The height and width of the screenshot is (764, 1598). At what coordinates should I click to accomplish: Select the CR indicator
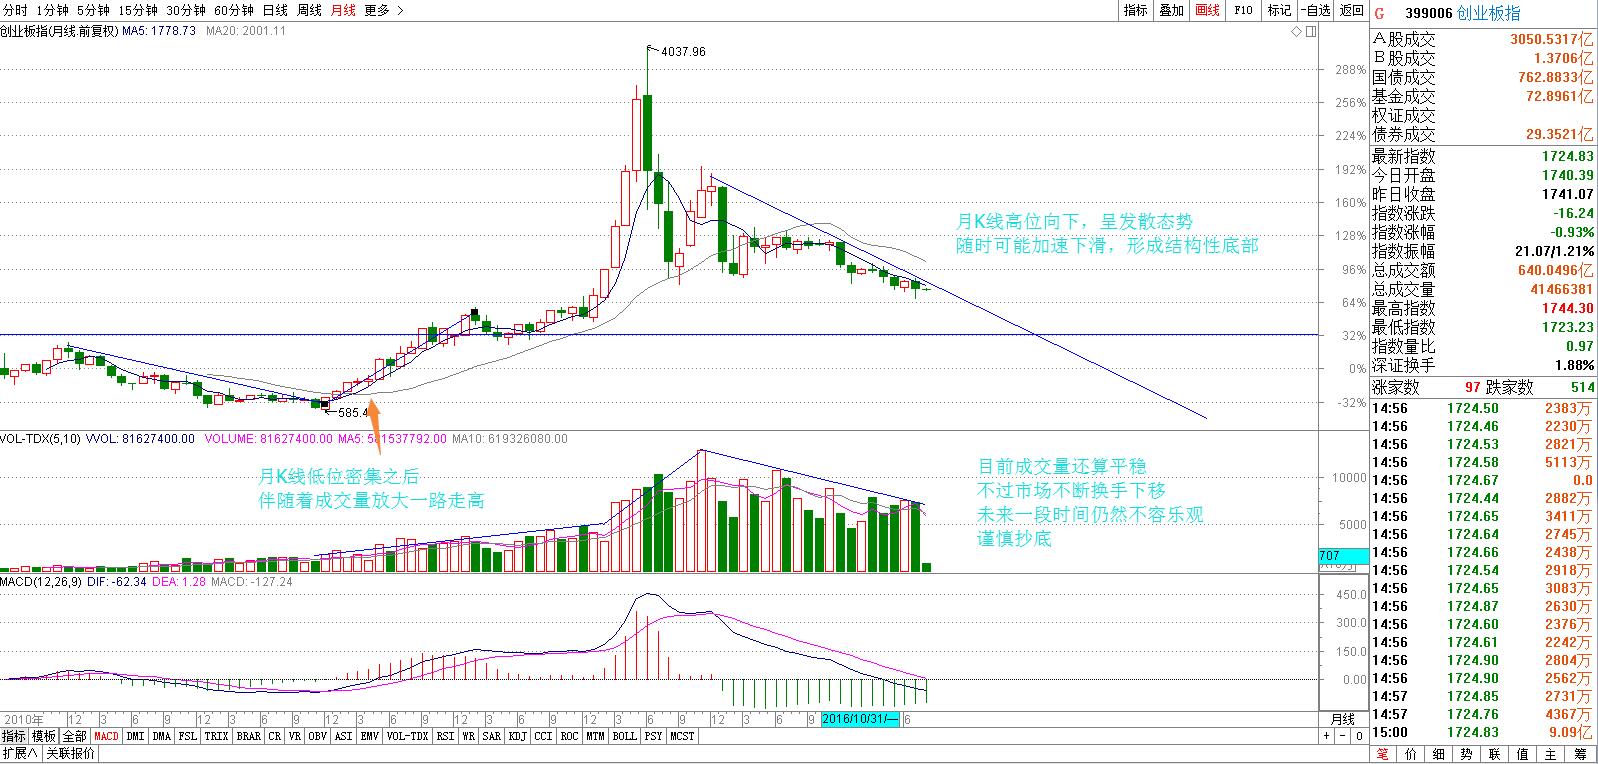click(x=274, y=736)
